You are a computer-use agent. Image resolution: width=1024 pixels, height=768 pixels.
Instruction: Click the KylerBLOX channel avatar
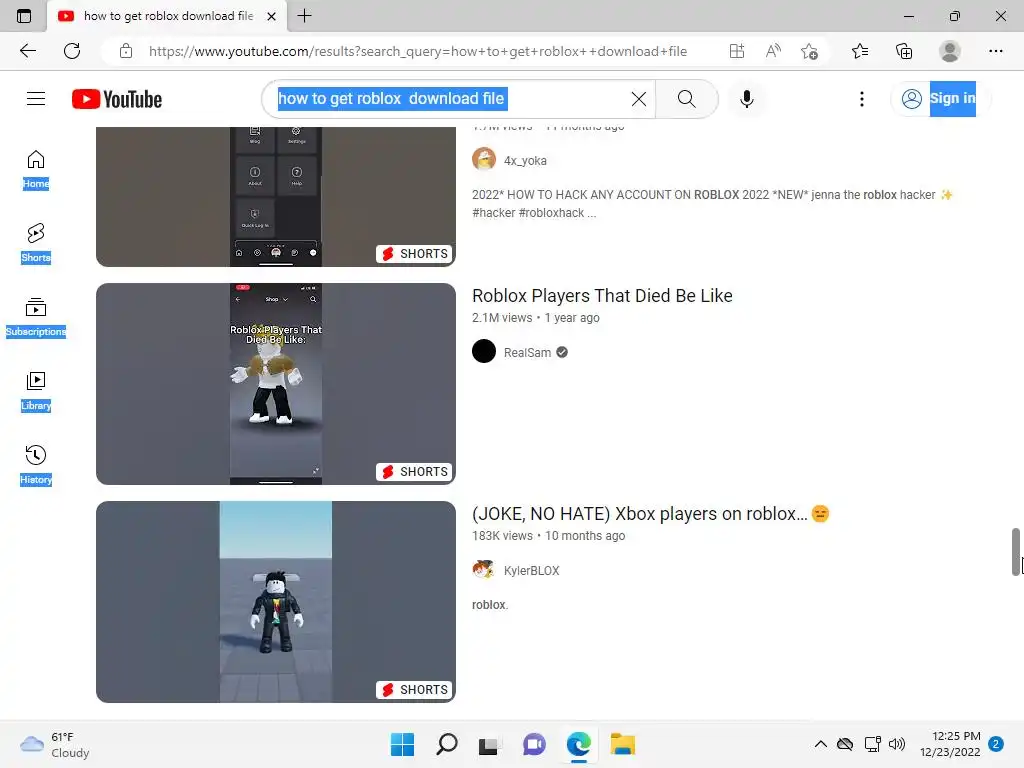pyautogui.click(x=484, y=569)
